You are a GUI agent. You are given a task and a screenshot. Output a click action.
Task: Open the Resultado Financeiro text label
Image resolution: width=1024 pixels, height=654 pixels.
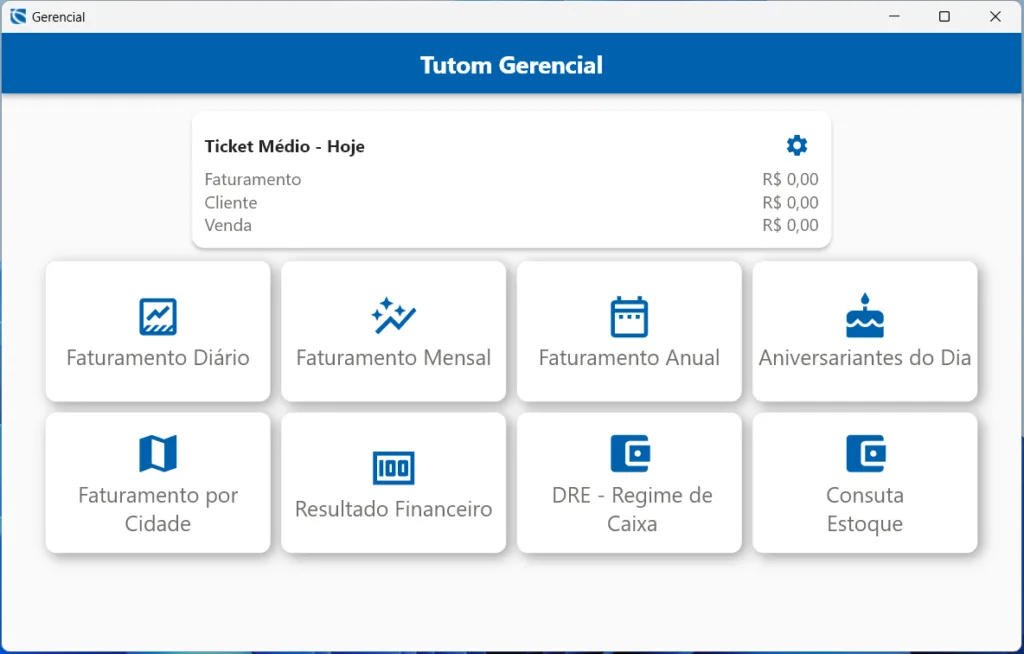point(393,509)
